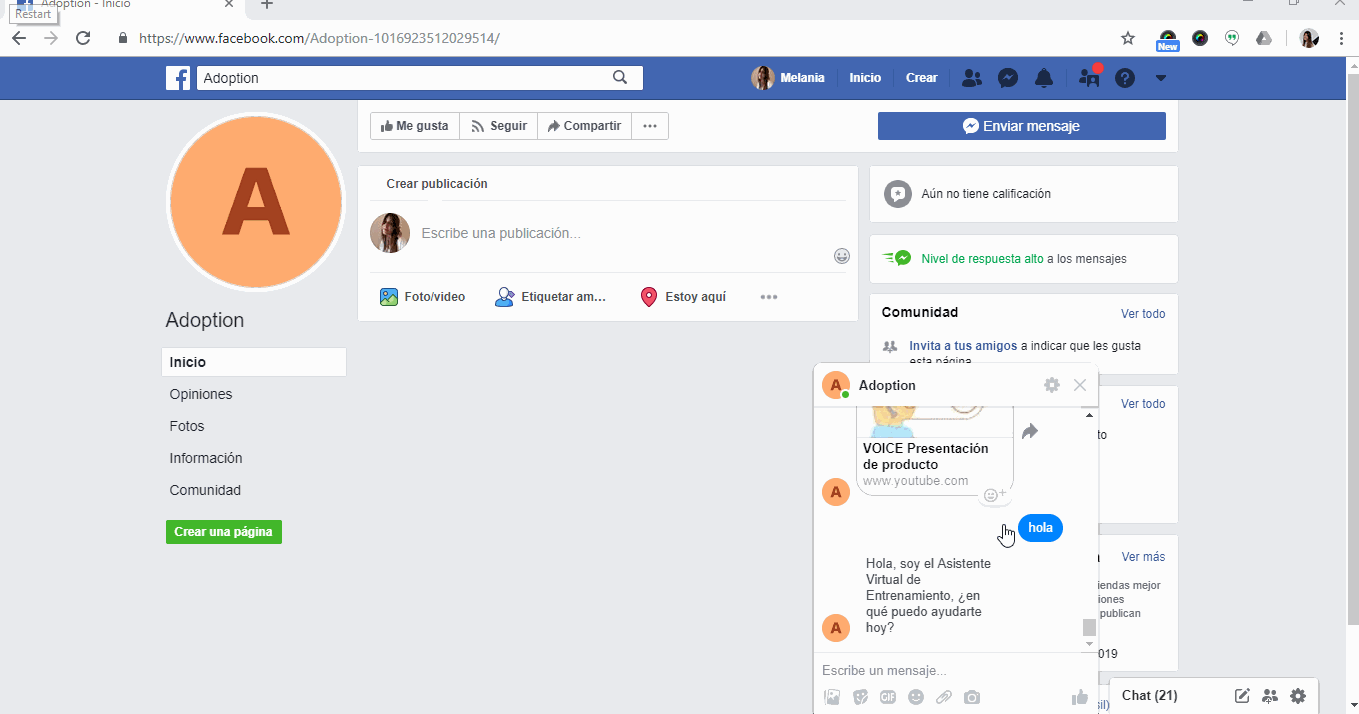This screenshot has width=1359, height=714.
Task: Send a thumbs-up like in the chat
Action: coord(1079,698)
